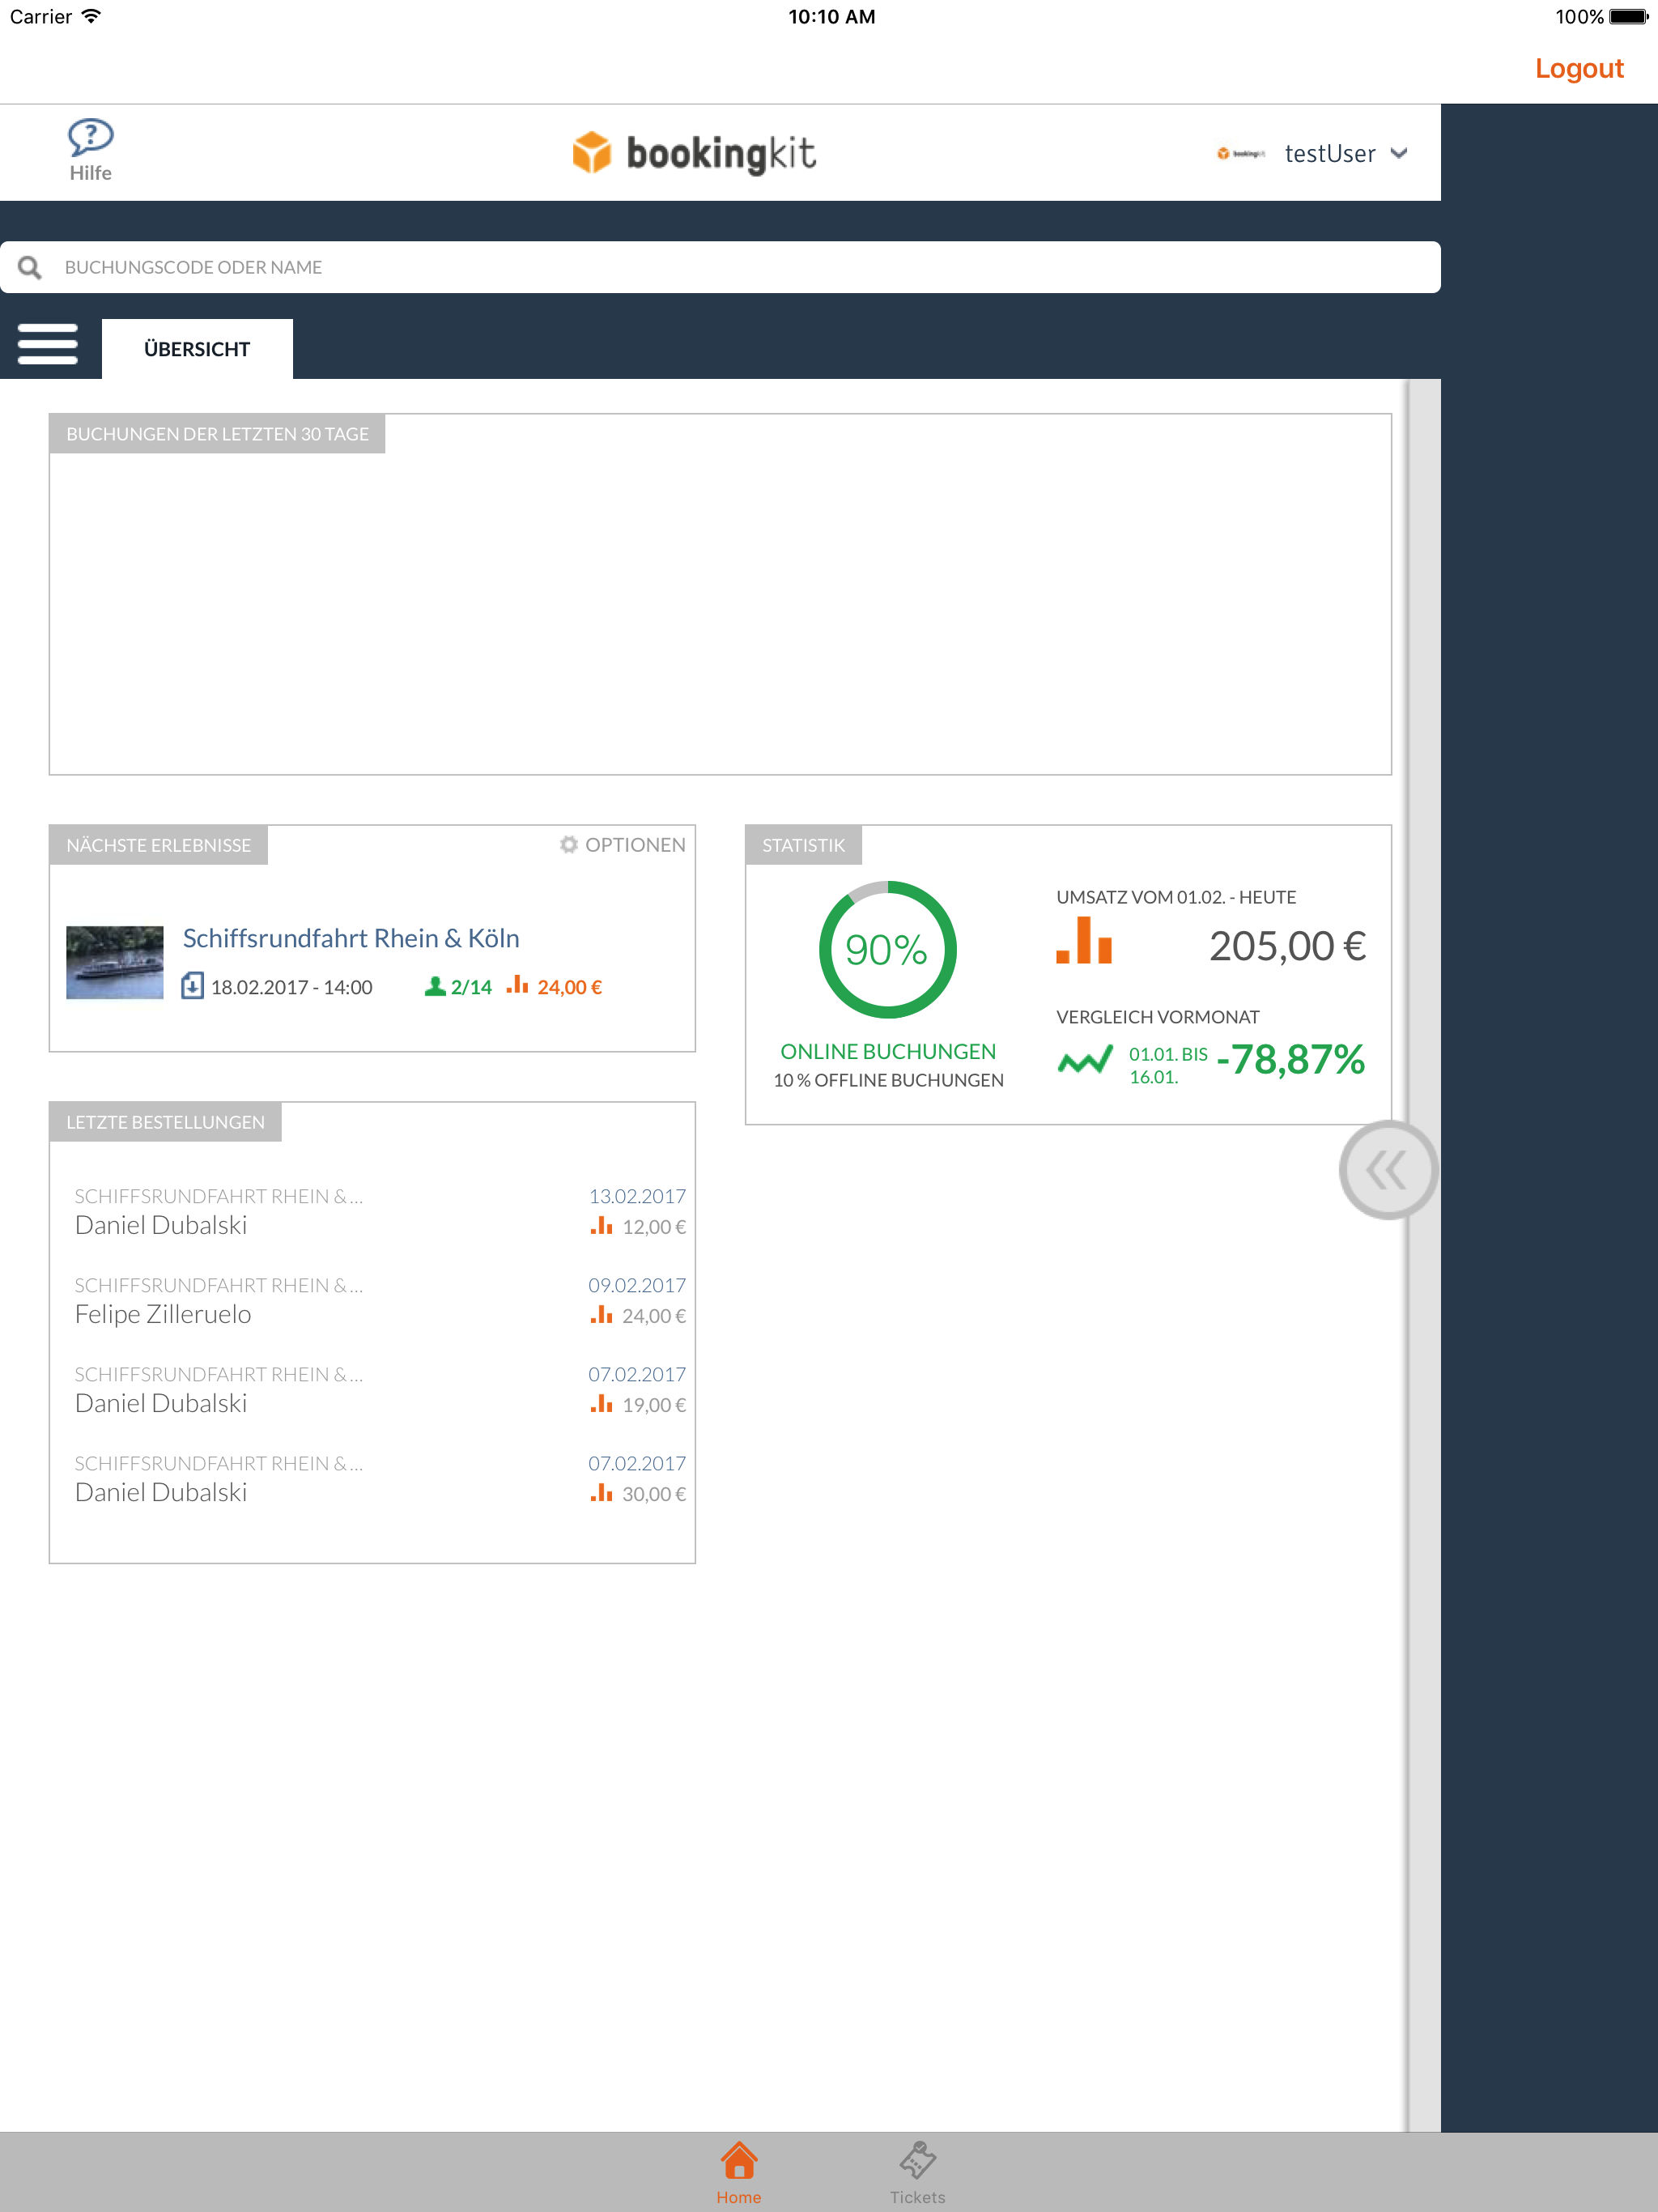Click the -78,87% comparison value
Viewport: 1658px width, 2212px height.
click(x=1290, y=1059)
